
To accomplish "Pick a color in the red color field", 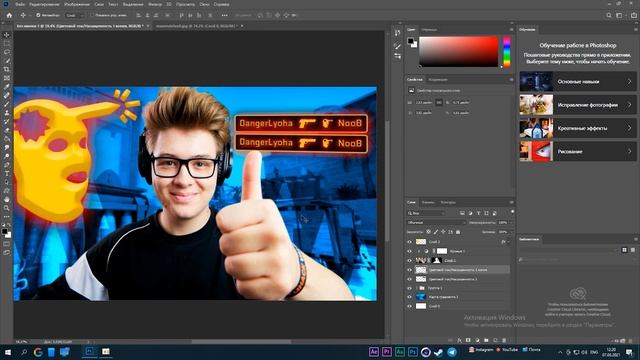I will (458, 52).
